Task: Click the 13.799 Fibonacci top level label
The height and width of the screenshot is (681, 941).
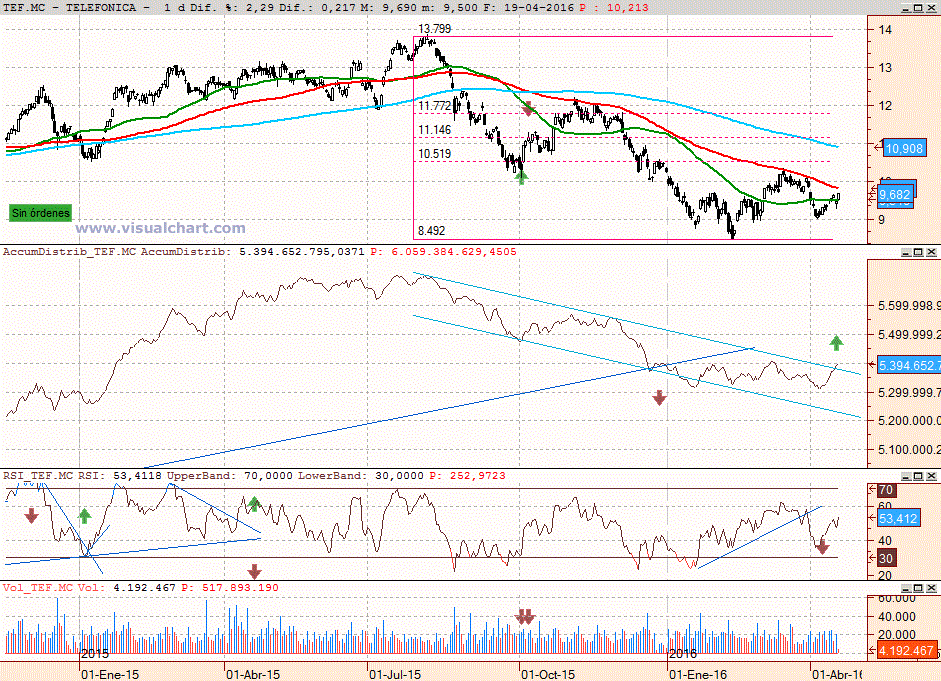Action: [x=434, y=29]
